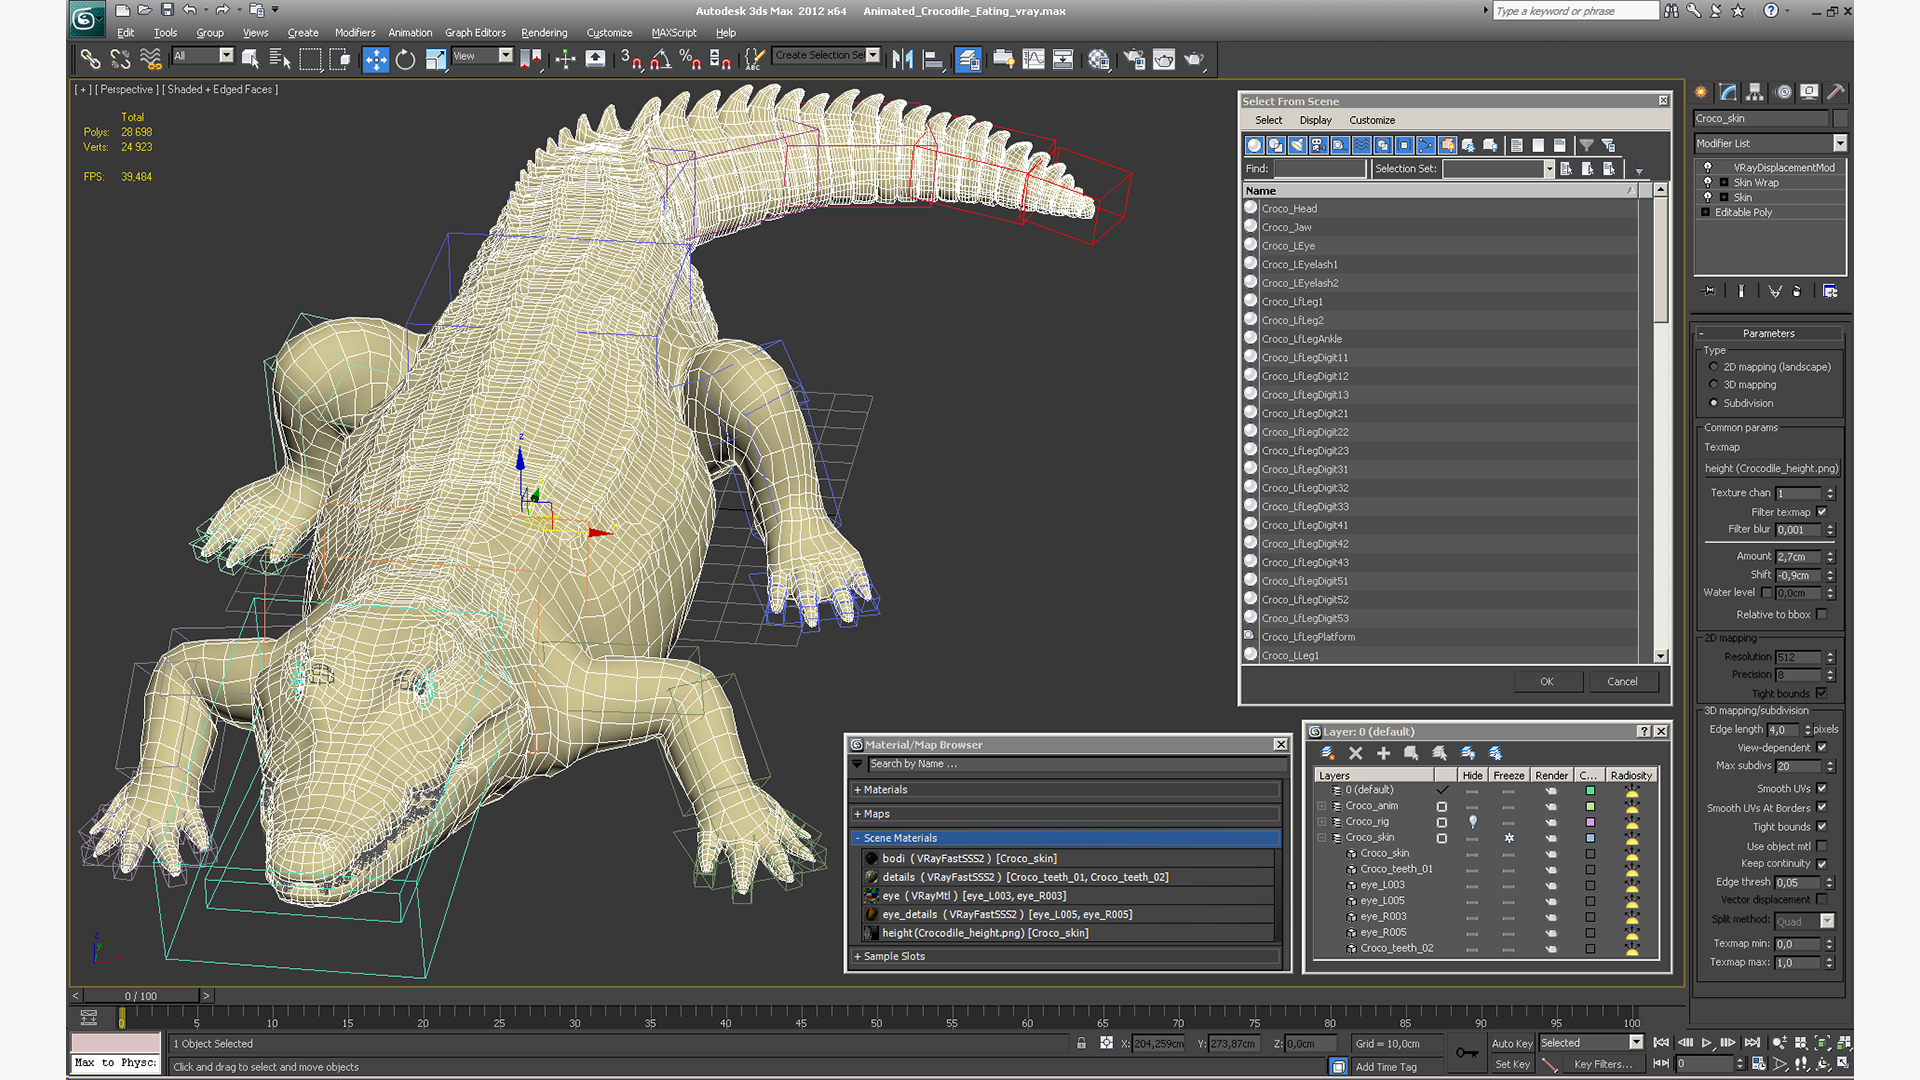Toggle the Filter texmap checkbox

(1822, 512)
